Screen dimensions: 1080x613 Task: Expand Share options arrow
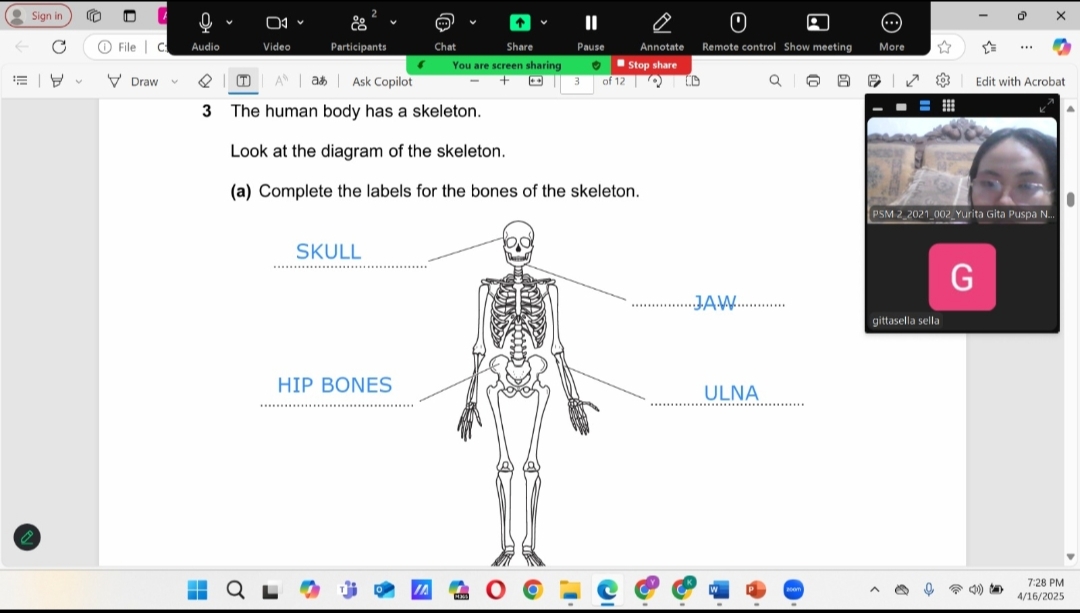[544, 23]
